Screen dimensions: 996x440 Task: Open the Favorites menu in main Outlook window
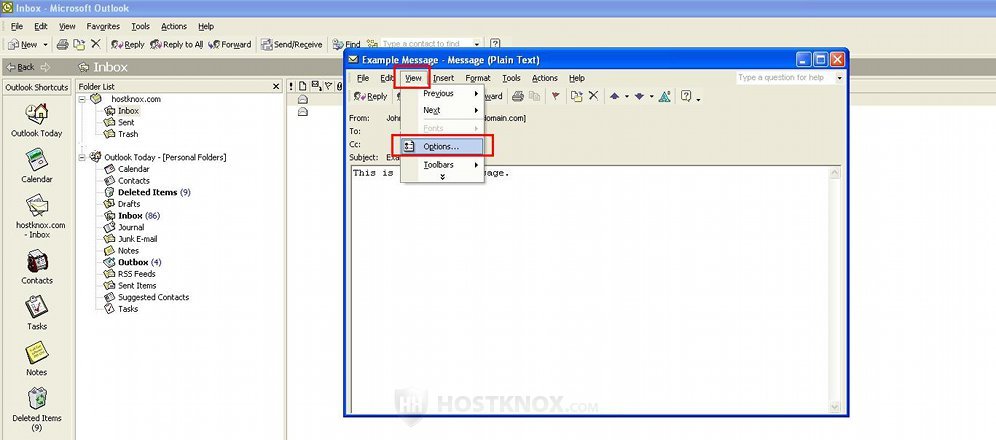click(x=103, y=26)
